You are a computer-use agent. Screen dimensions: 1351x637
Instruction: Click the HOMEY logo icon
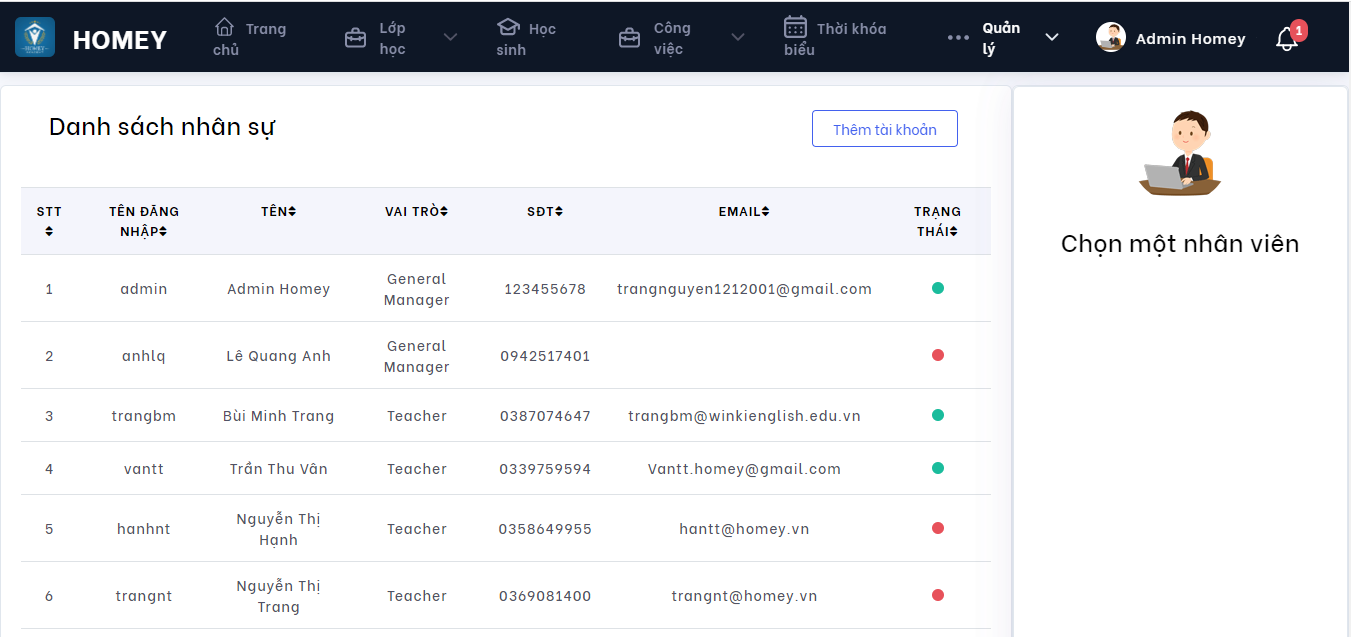pos(35,38)
